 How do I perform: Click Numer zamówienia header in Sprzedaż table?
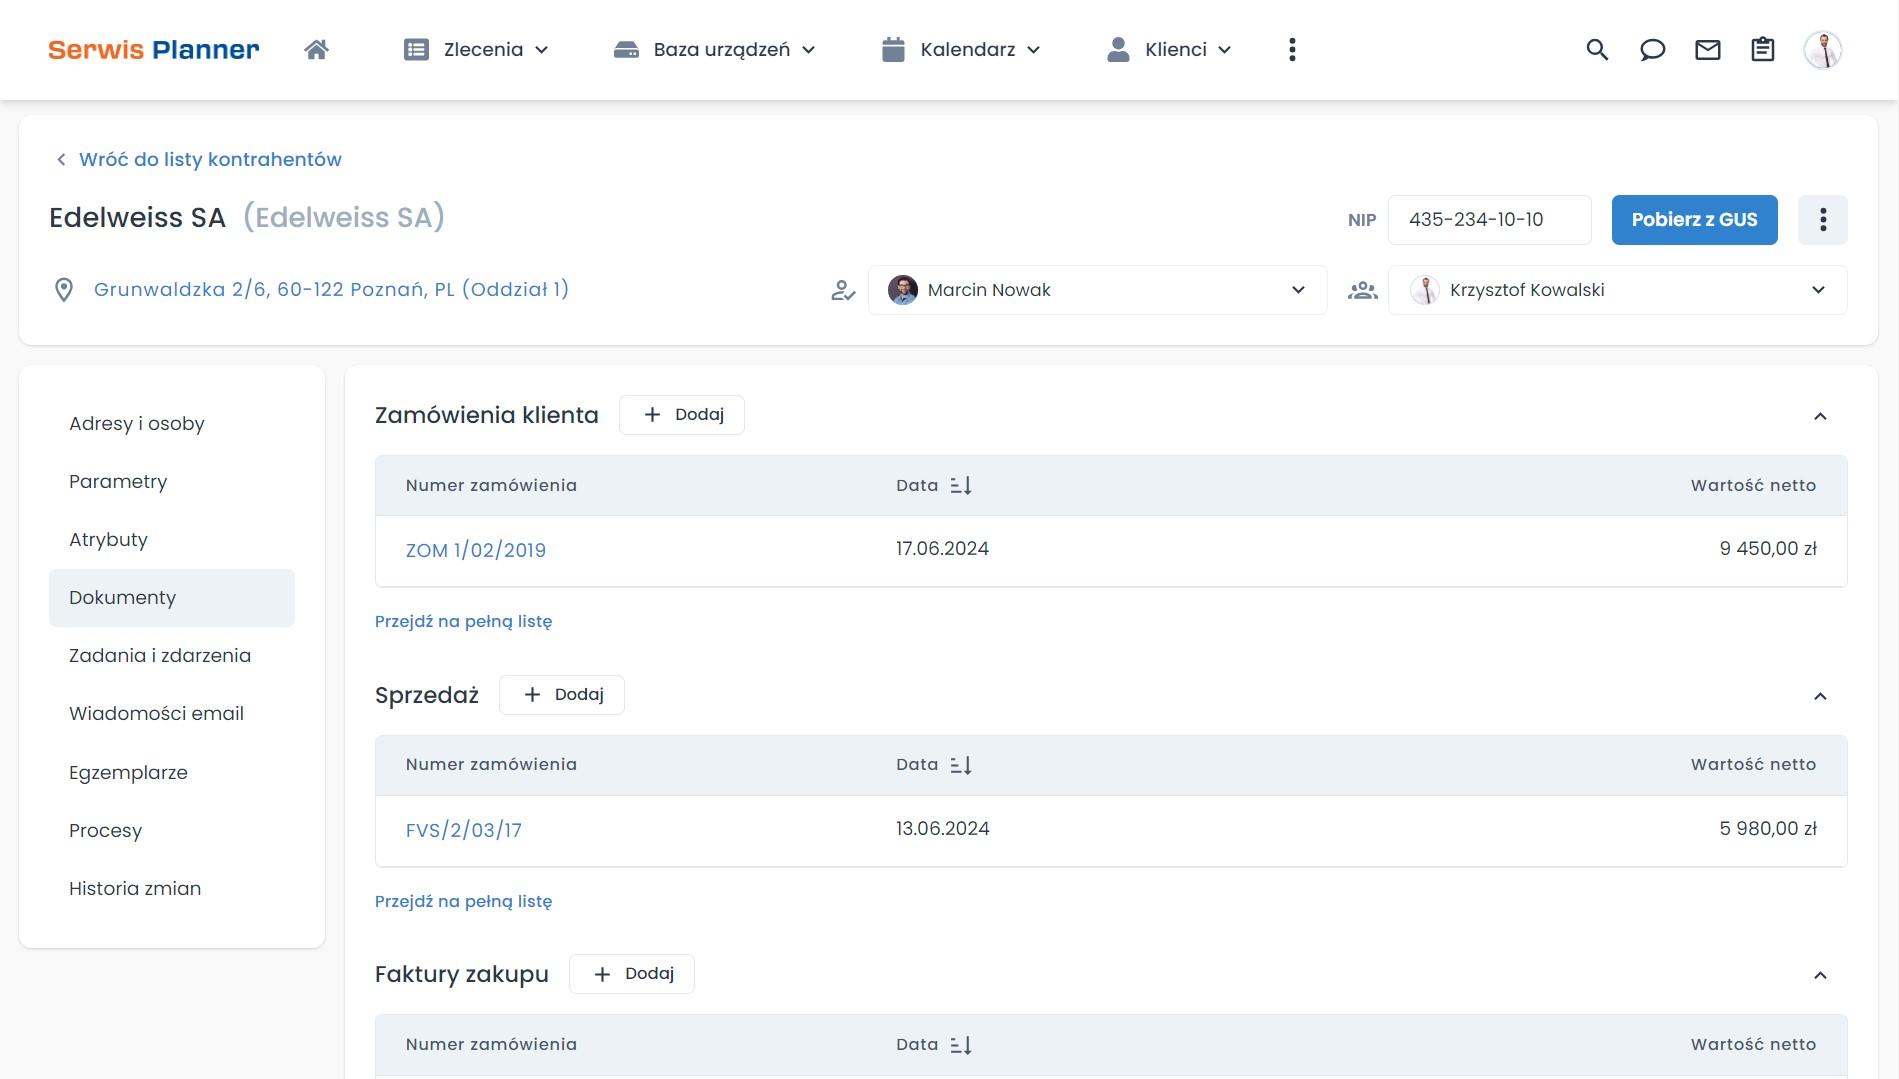pyautogui.click(x=491, y=765)
